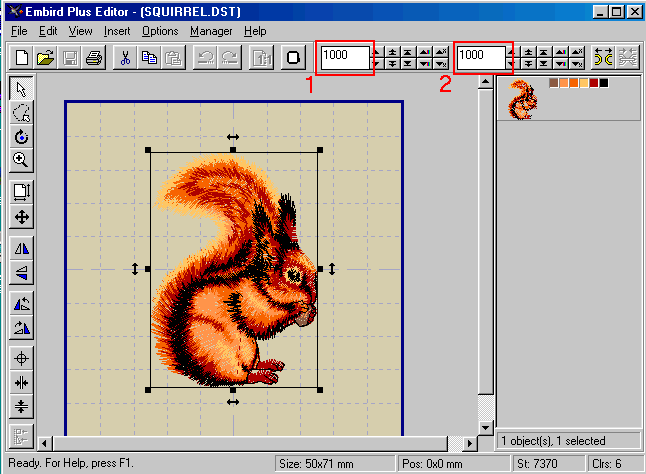Click the second 1000 value field

point(481,57)
